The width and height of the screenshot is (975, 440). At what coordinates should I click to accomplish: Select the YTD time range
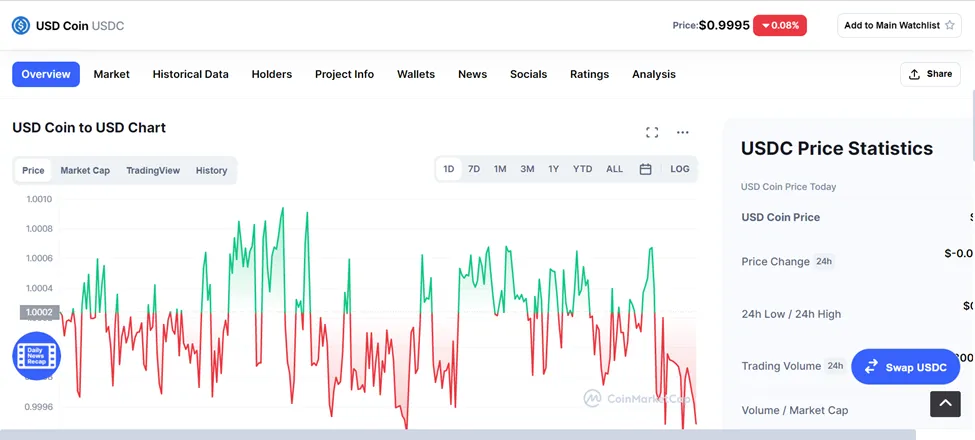point(583,169)
